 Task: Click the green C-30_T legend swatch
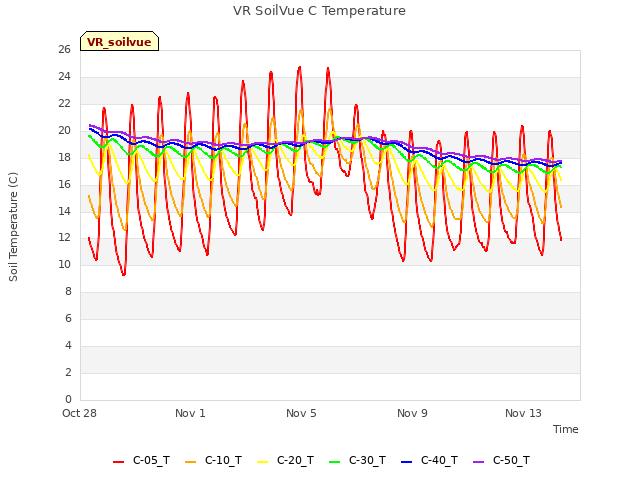coord(334,462)
